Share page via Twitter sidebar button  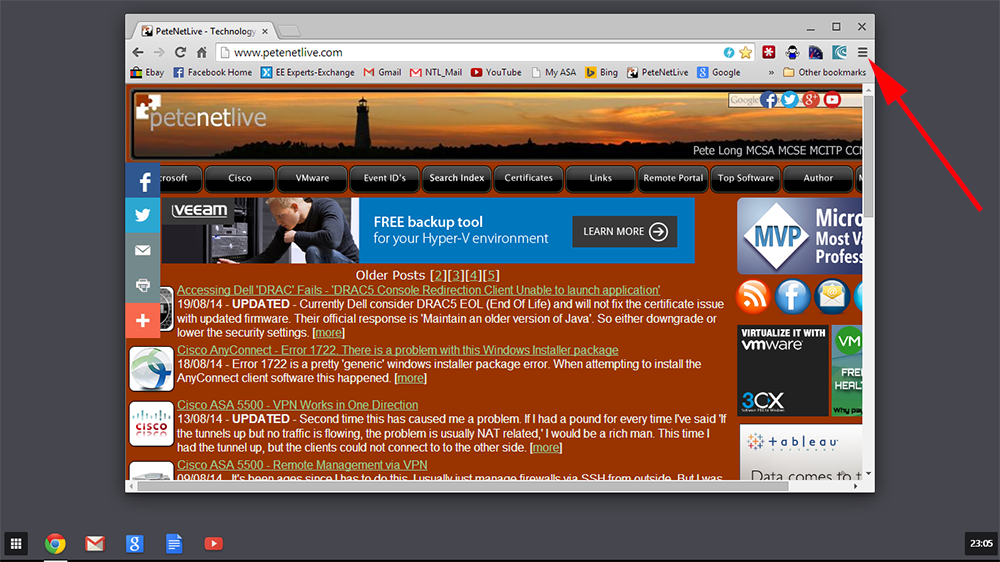point(143,215)
